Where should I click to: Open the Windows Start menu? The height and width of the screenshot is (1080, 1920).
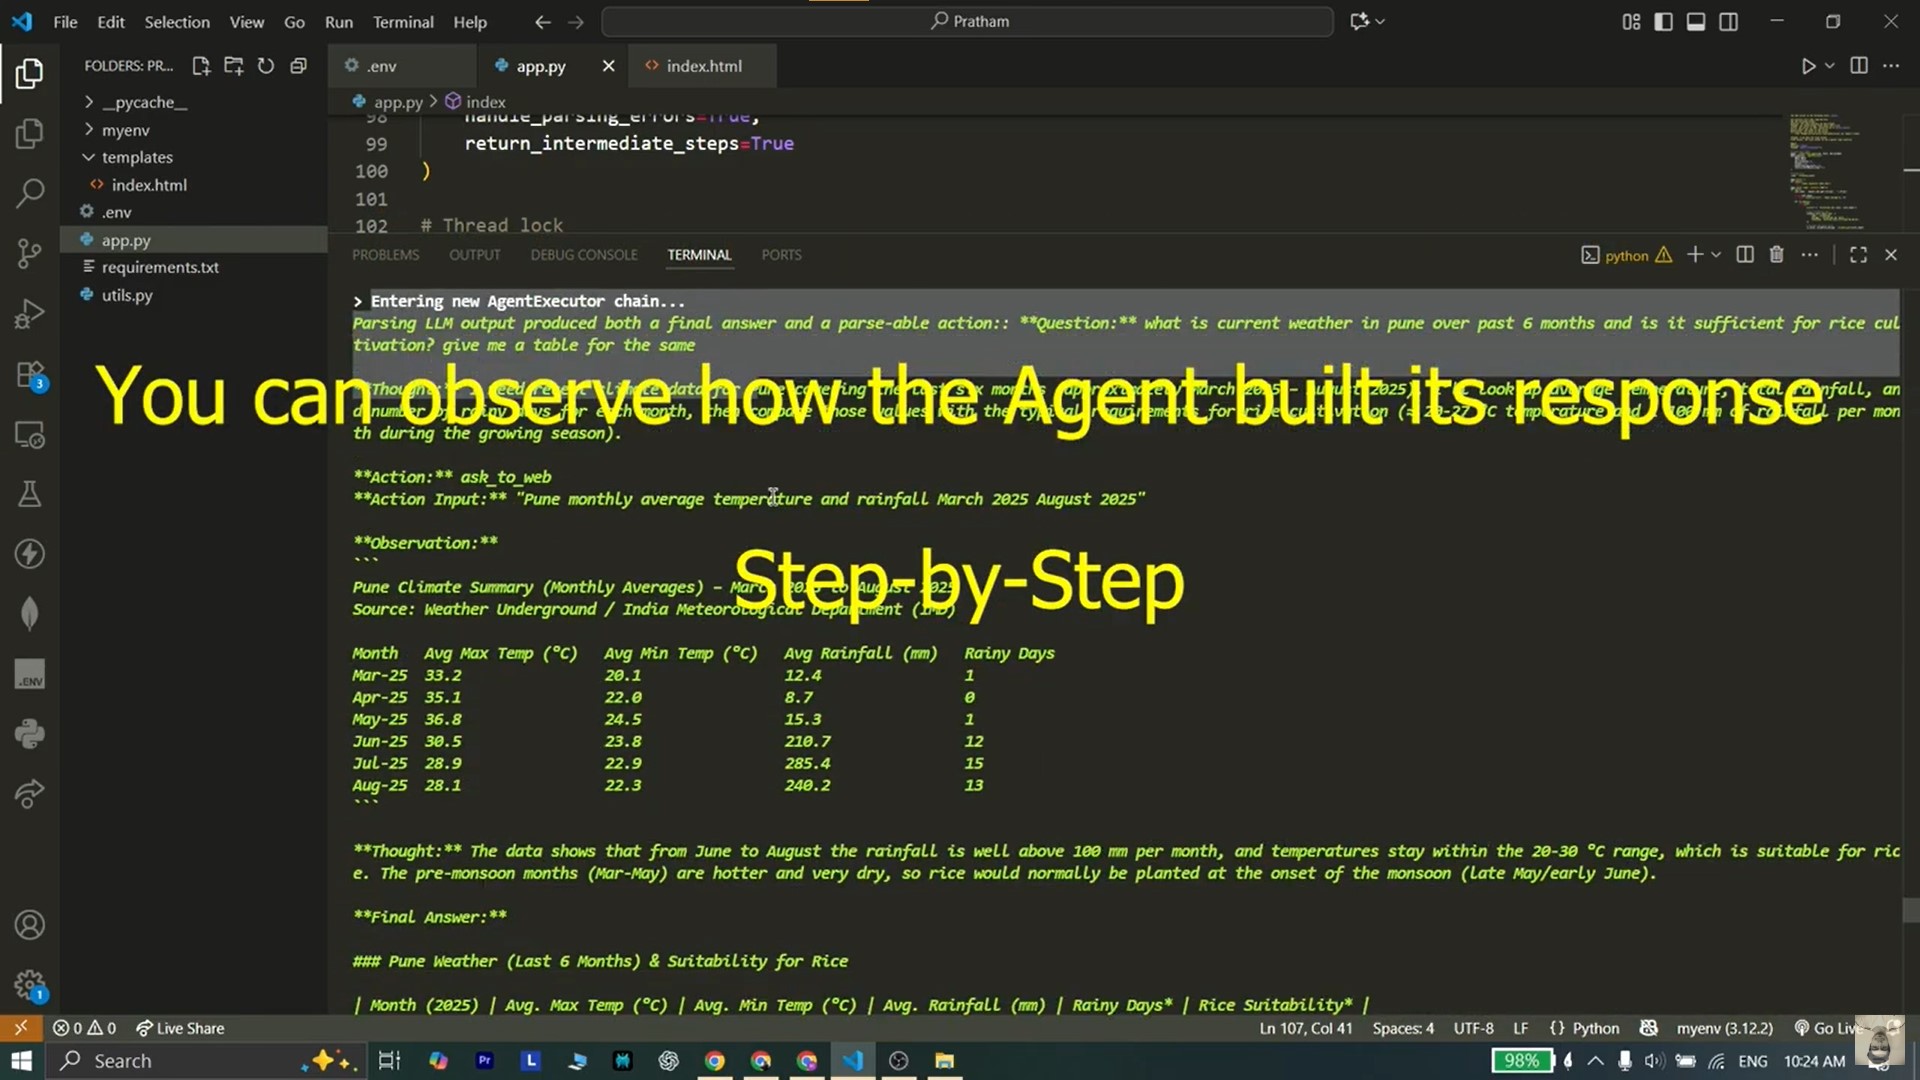tap(22, 1061)
